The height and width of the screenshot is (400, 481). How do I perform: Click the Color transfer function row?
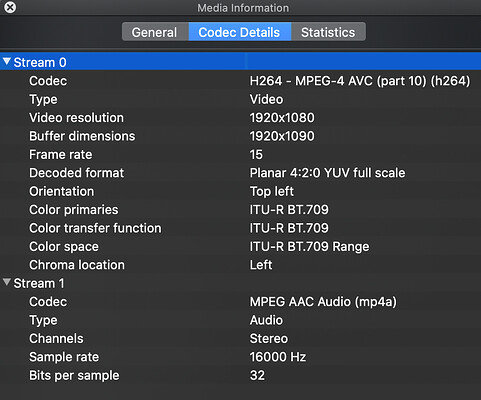click(240, 228)
